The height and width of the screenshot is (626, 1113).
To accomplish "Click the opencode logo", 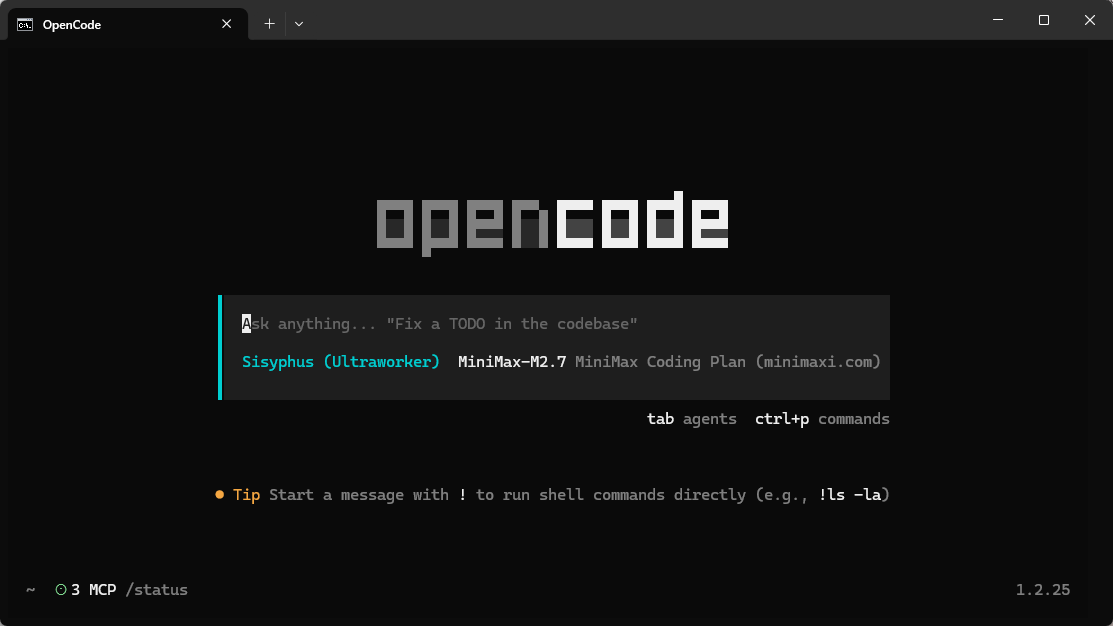I will pos(552,223).
